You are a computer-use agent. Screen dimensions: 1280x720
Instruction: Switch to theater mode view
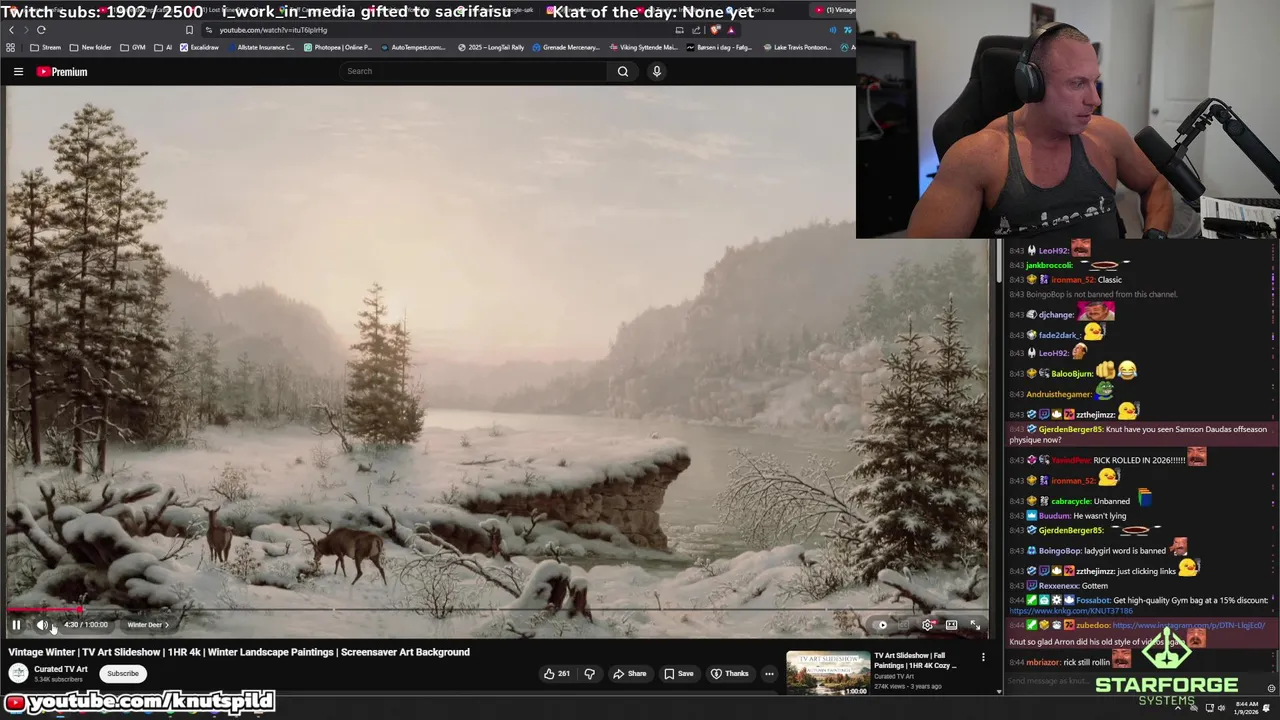coord(951,625)
